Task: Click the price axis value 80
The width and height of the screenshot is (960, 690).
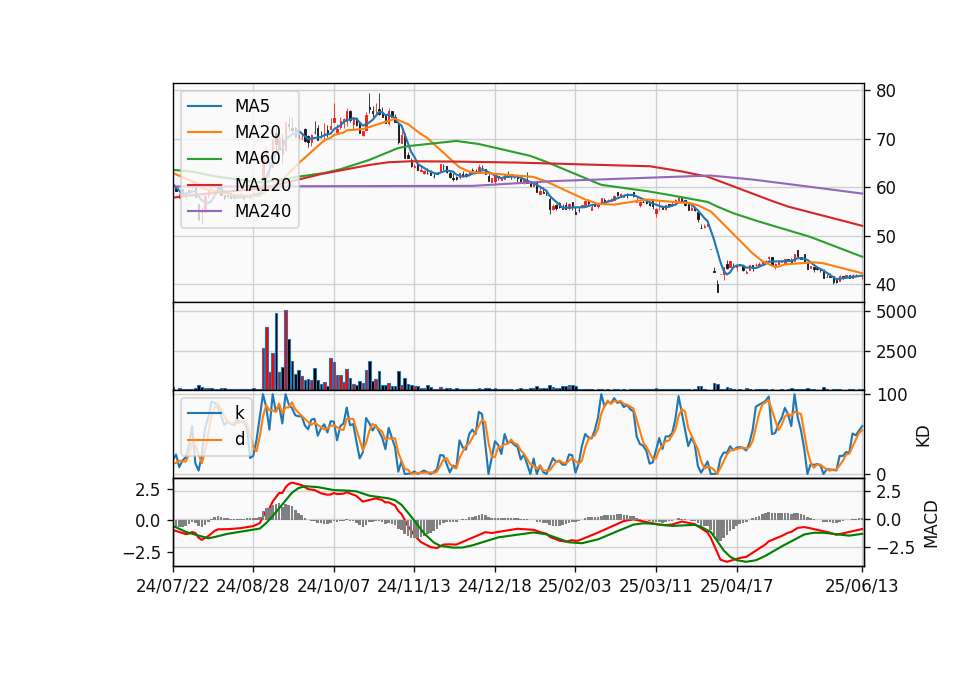Action: 885,91
